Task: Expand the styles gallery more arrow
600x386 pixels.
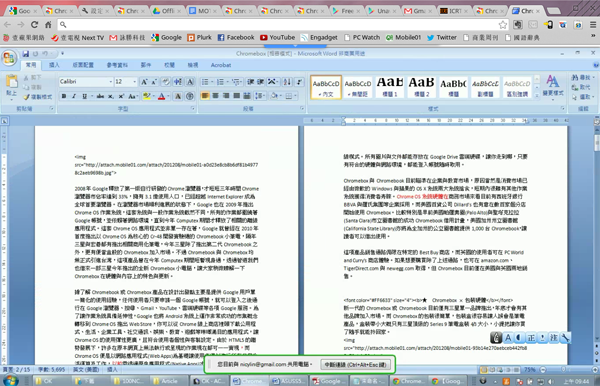Action: 537,95
